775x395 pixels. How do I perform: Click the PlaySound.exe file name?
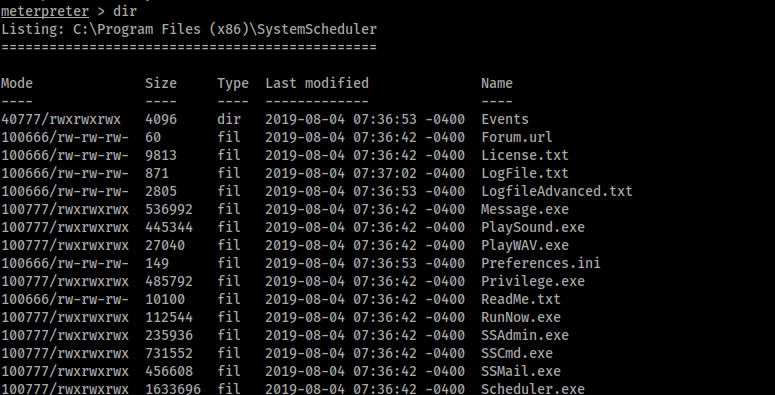point(533,227)
